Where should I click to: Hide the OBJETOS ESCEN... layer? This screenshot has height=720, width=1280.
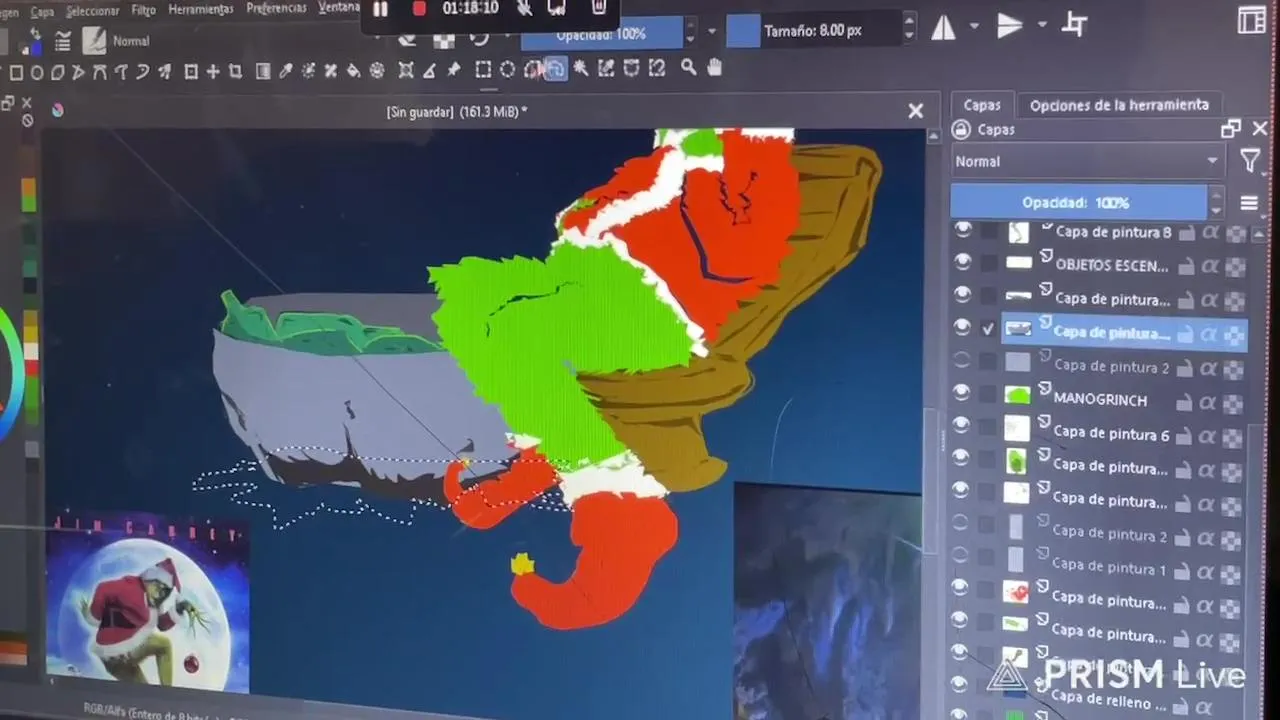coord(962,262)
